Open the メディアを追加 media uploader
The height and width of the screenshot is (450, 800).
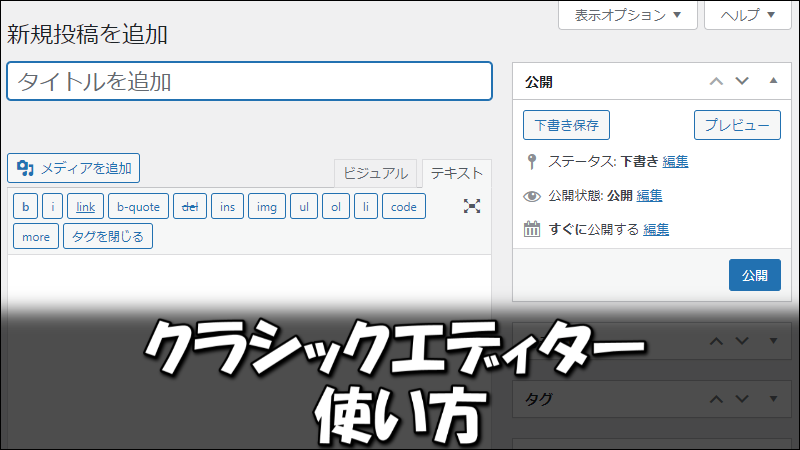tap(74, 168)
